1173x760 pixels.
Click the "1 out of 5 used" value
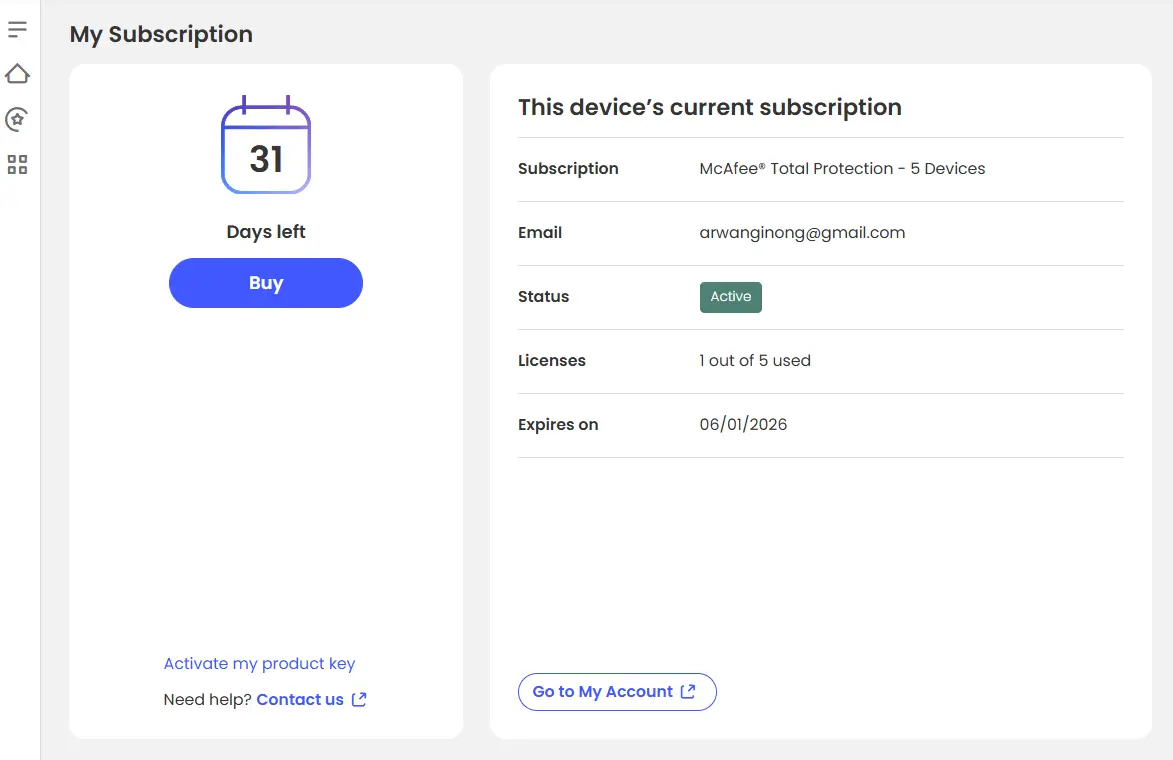(755, 361)
